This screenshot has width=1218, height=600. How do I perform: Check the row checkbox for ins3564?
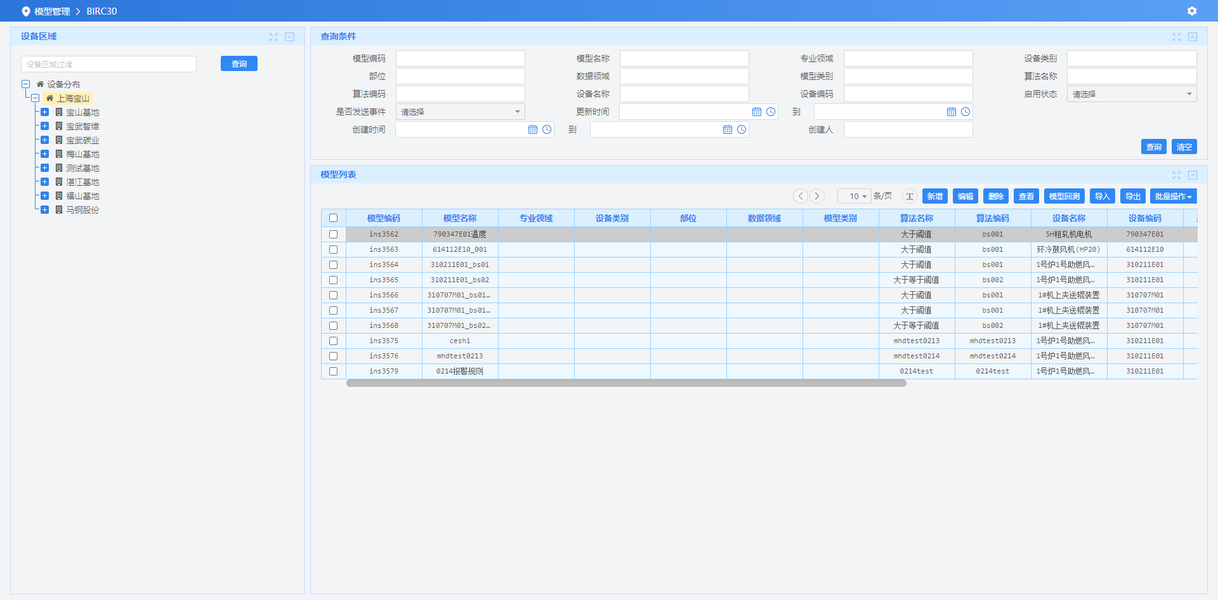click(333, 265)
